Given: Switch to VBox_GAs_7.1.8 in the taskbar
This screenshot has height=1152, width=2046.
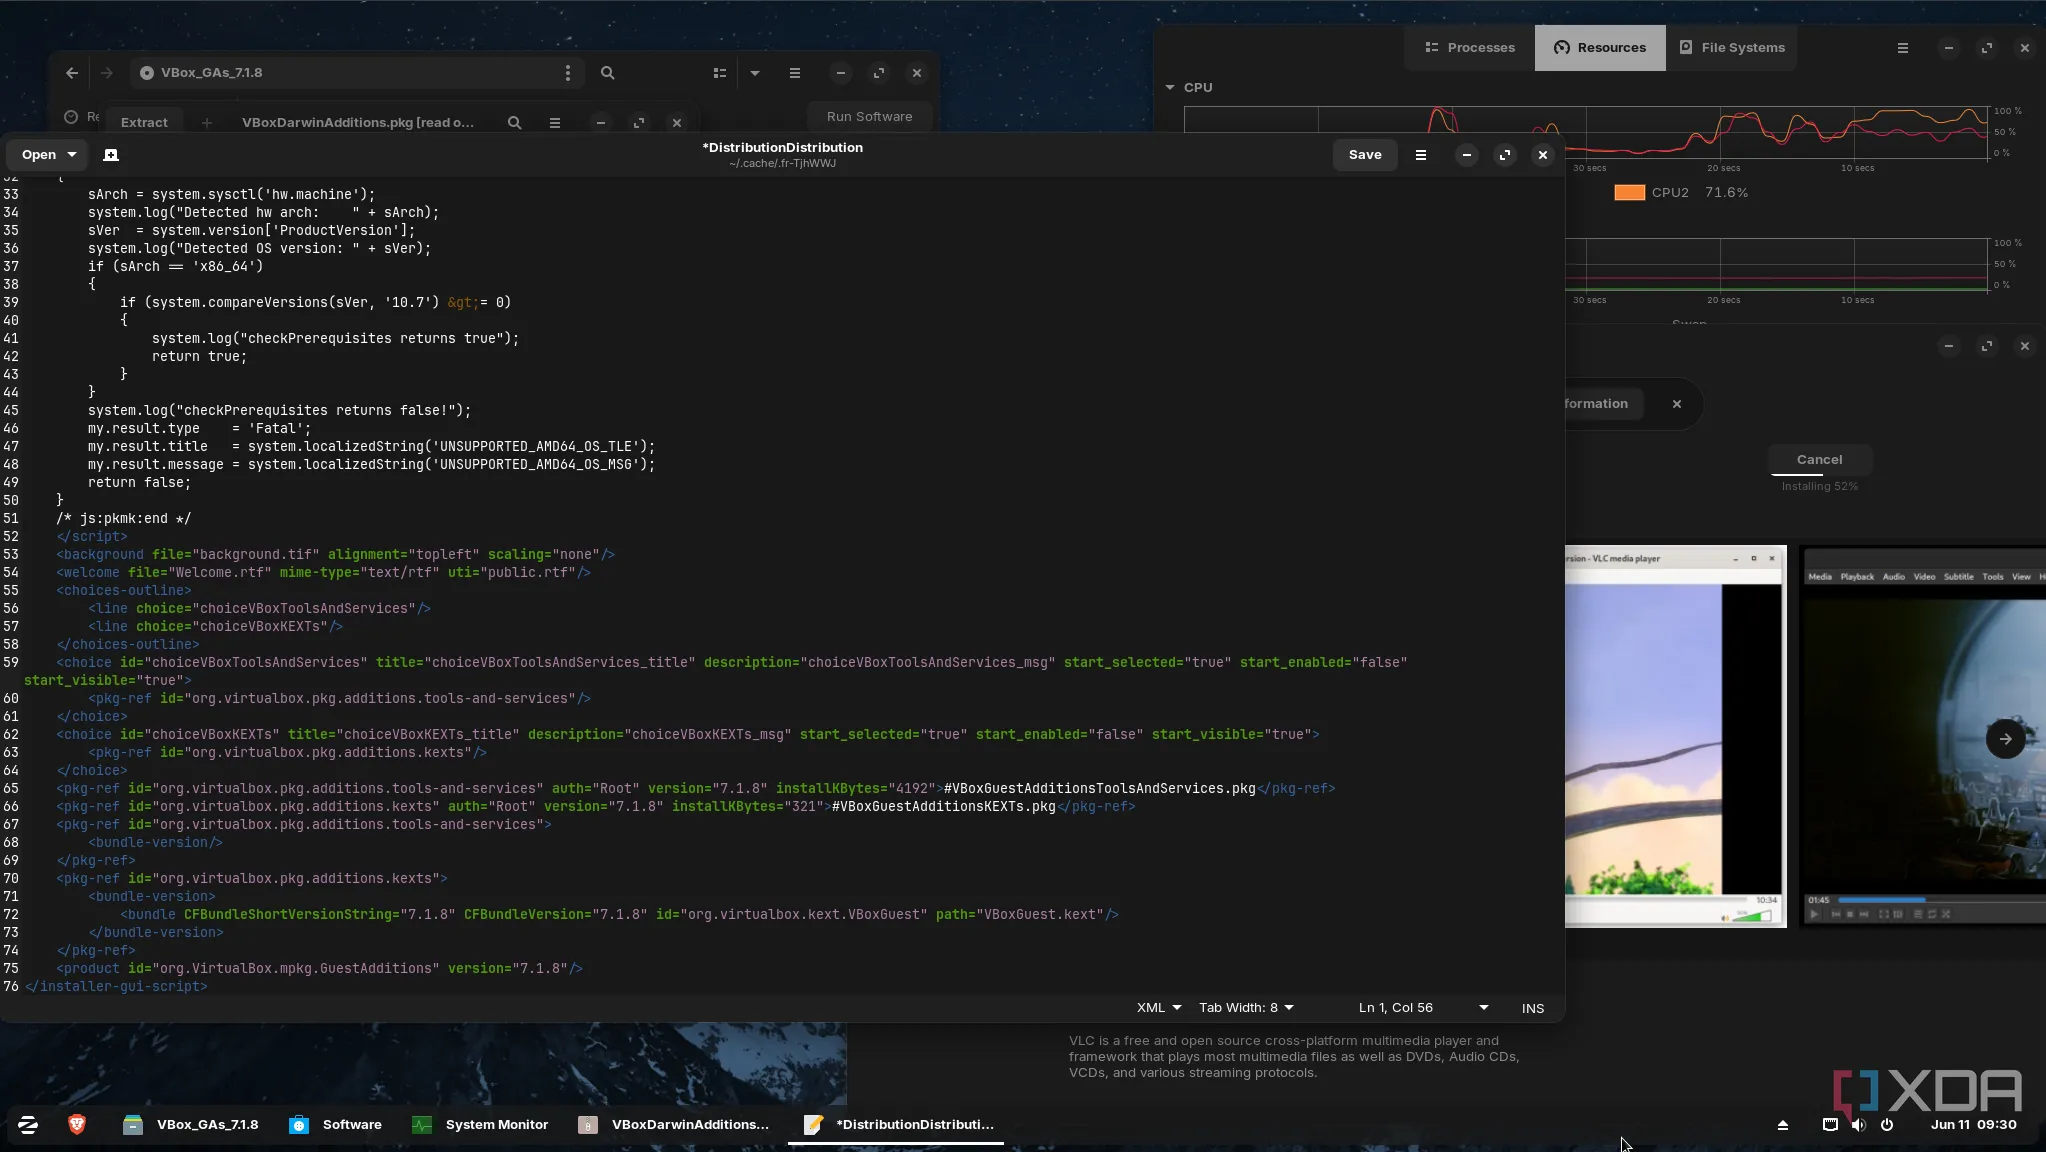Looking at the screenshot, I should tap(190, 1125).
